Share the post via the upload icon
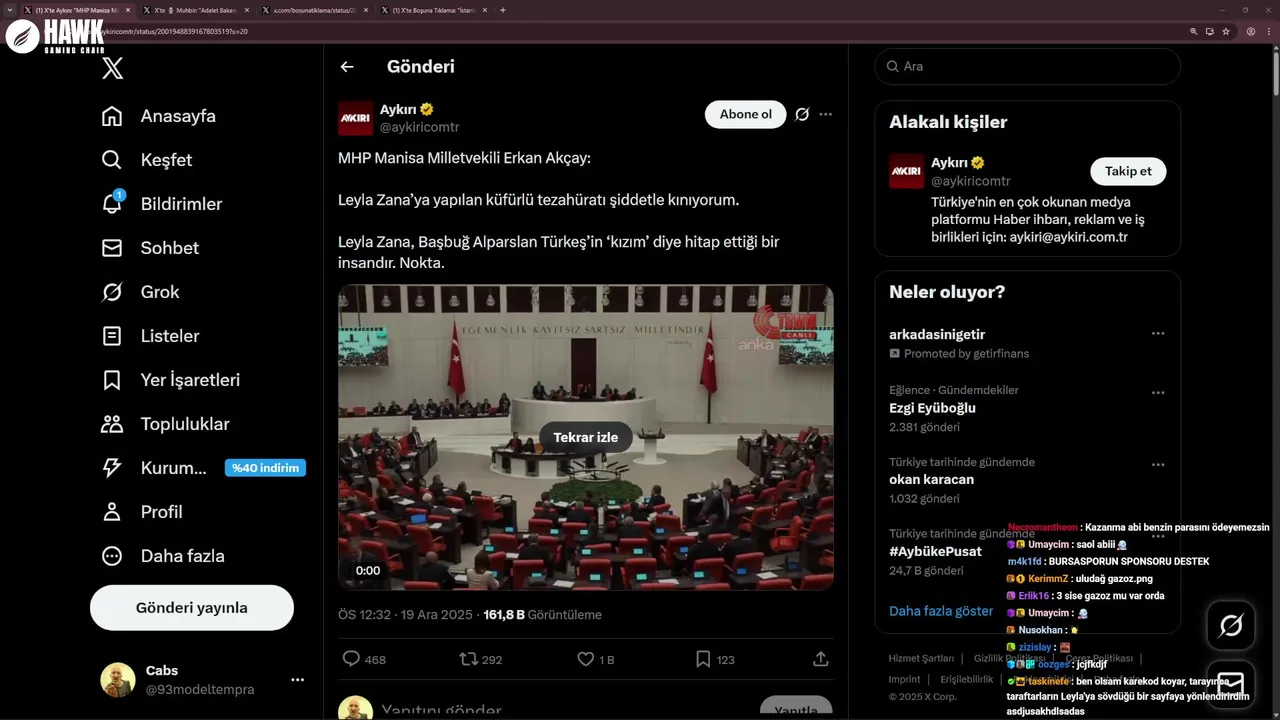The height and width of the screenshot is (720, 1280). pos(821,659)
